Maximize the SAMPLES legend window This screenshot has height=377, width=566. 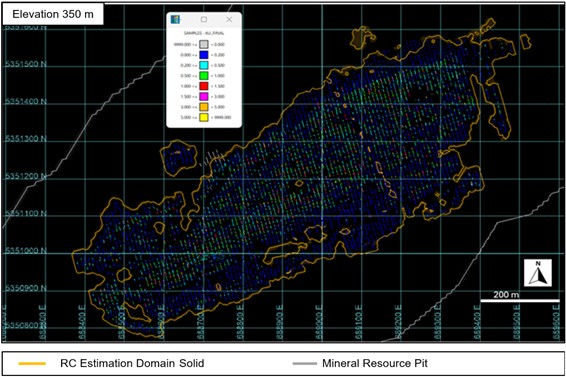[204, 20]
